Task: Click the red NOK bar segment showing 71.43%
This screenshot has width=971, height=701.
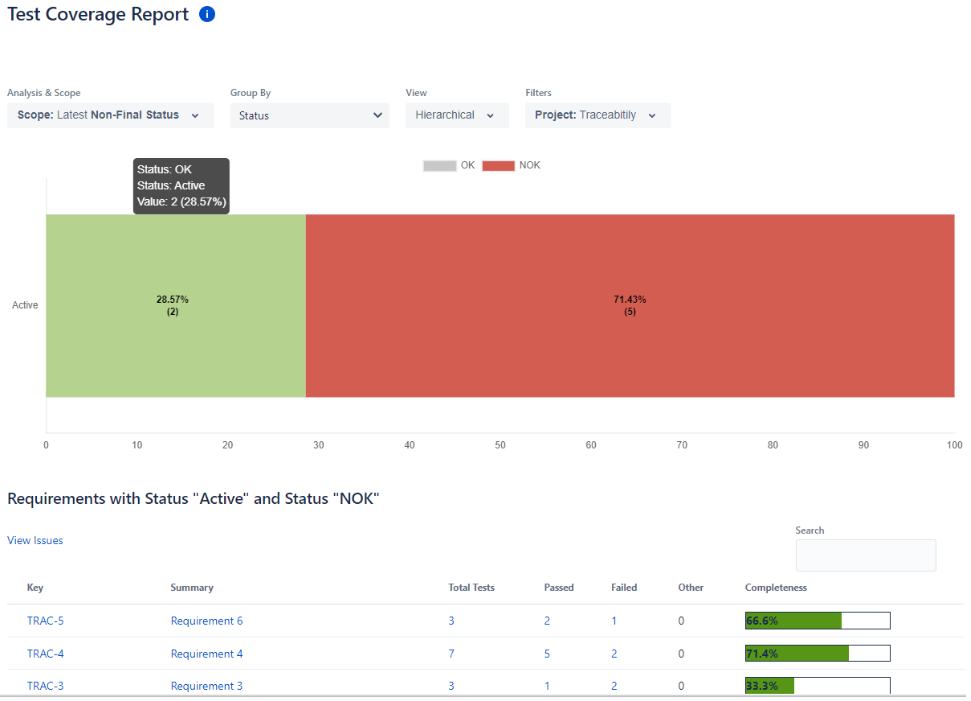Action: (630, 305)
